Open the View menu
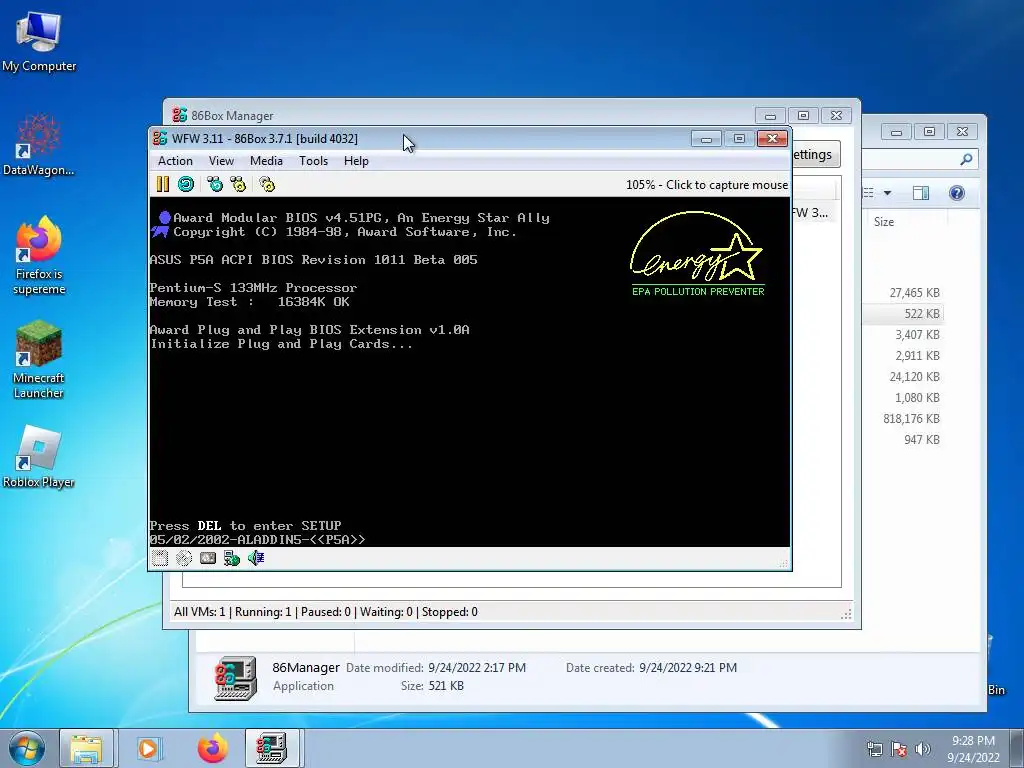This screenshot has height=768, width=1024. coord(221,161)
